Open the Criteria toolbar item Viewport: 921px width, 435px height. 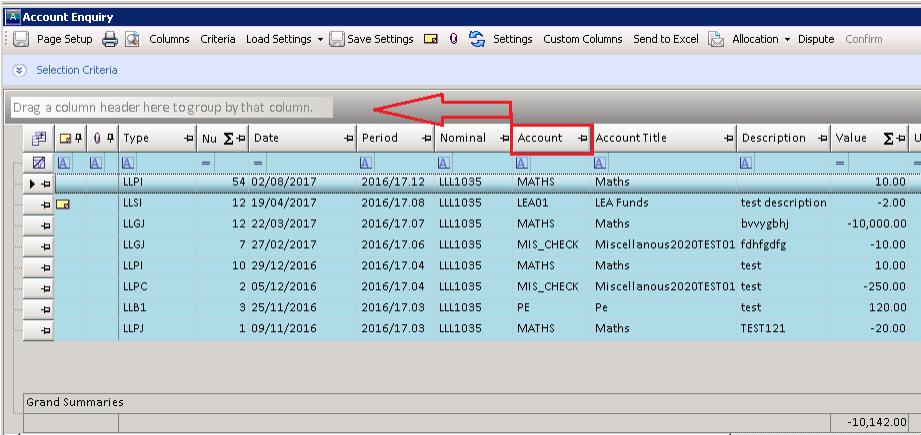click(218, 39)
